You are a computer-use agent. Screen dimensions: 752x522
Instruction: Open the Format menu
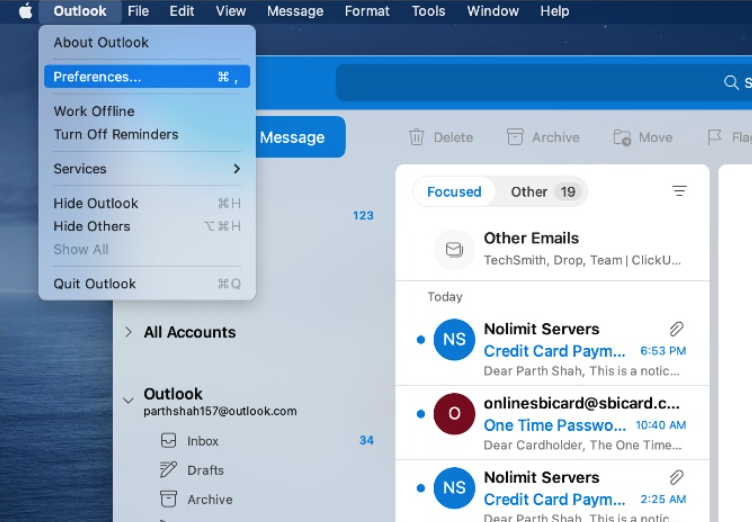(x=367, y=11)
